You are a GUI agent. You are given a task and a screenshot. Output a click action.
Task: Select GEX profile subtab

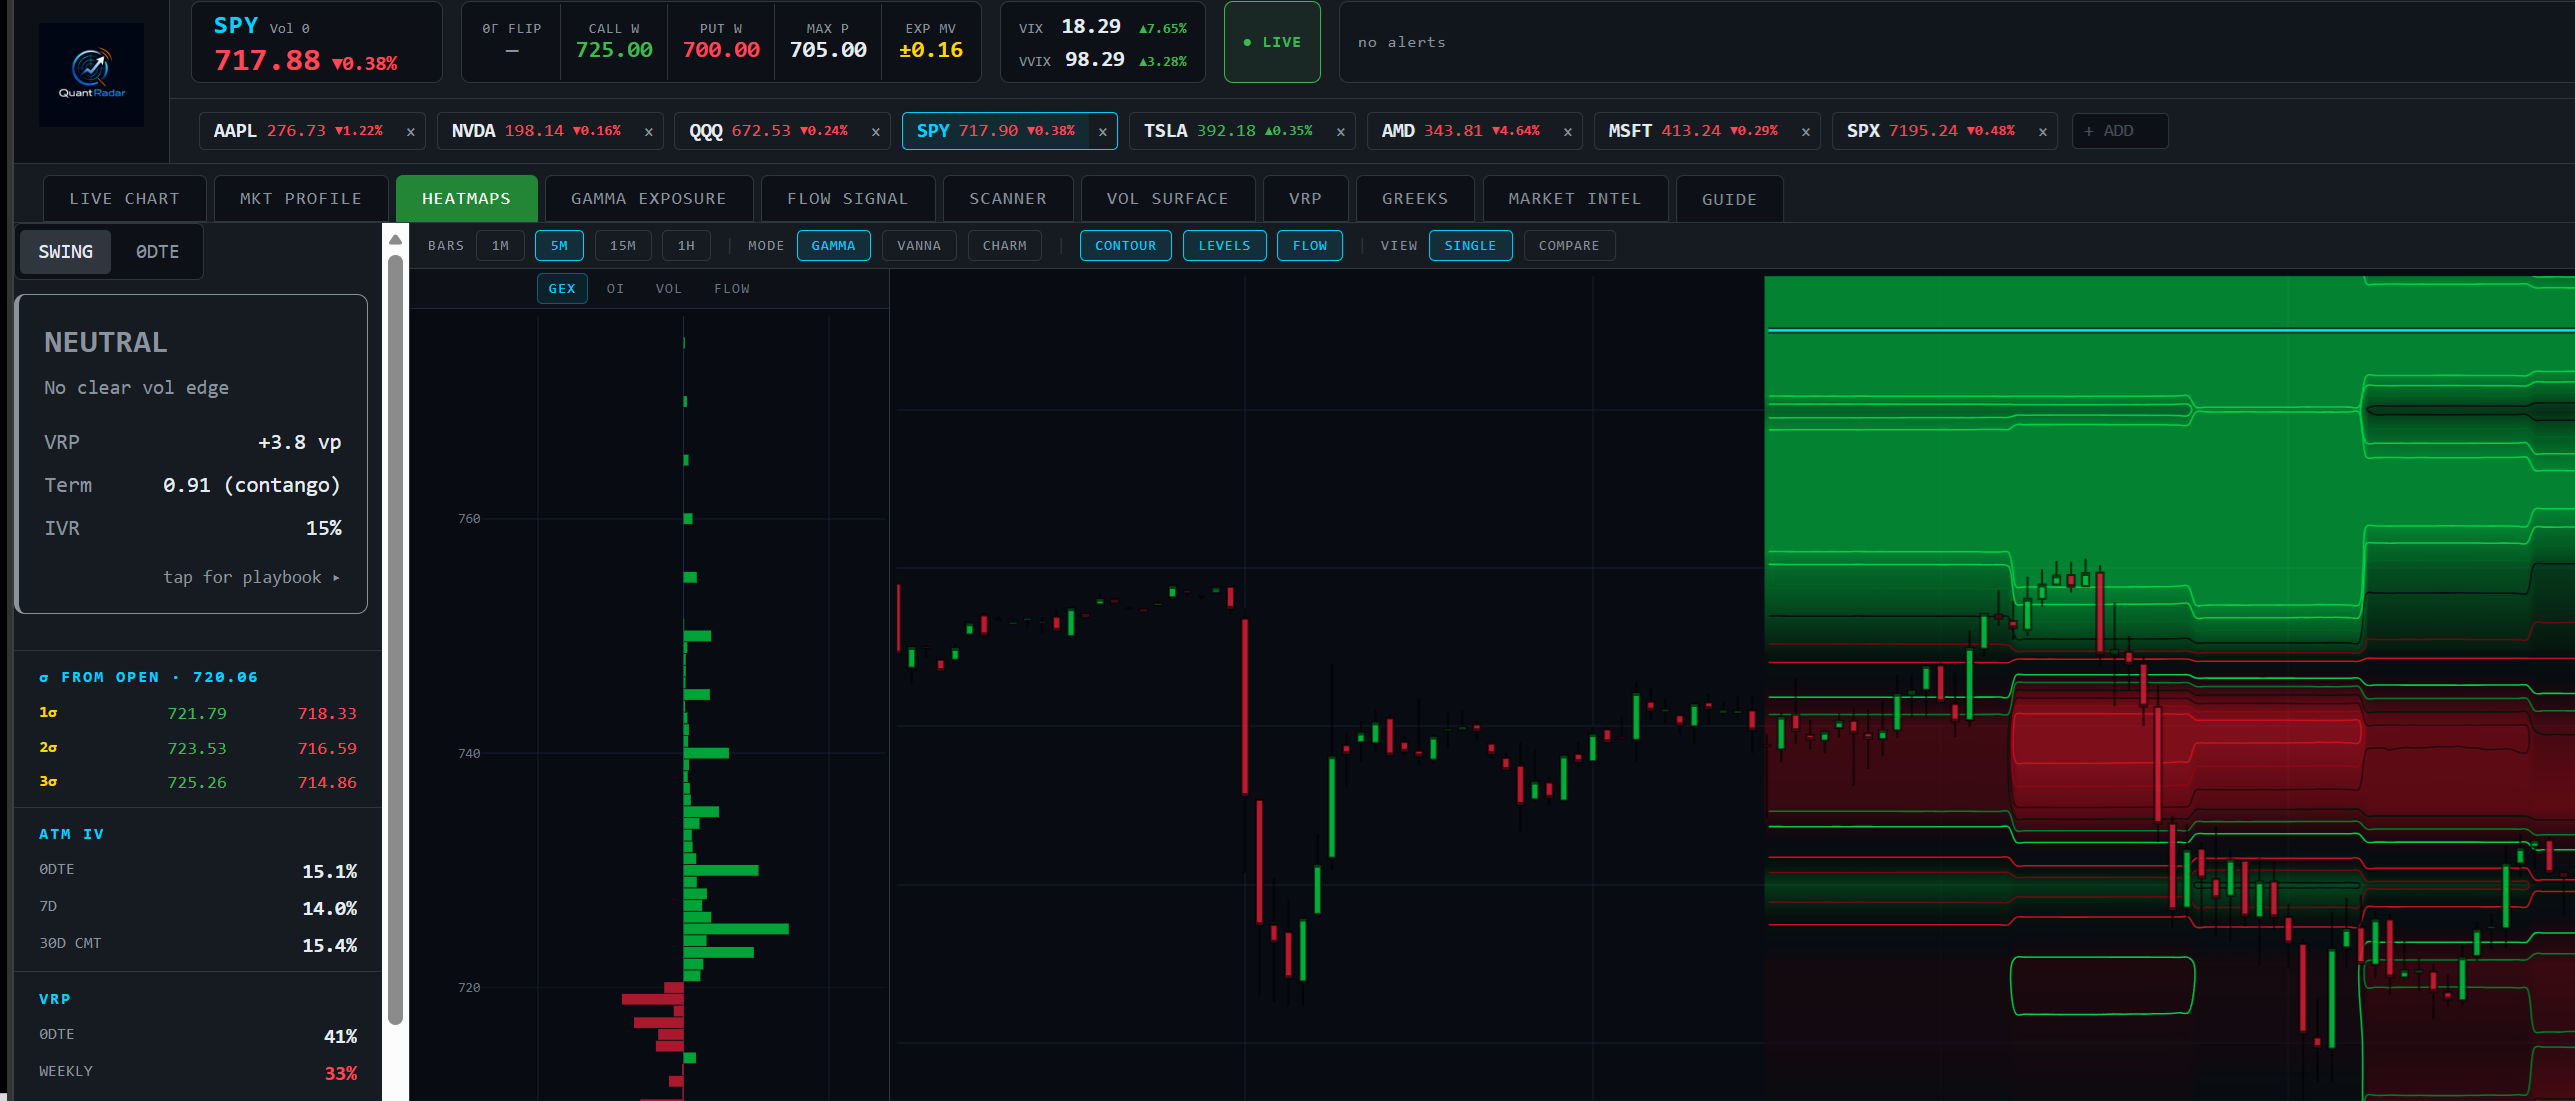click(x=562, y=289)
